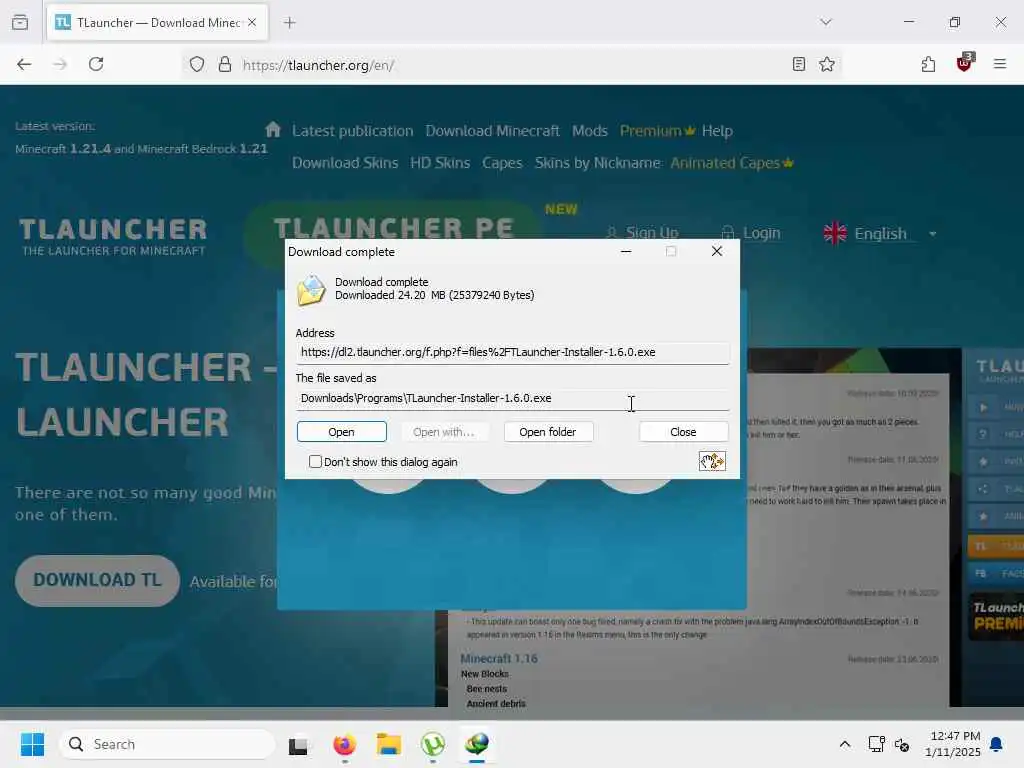Reload the TLauncher page

pos(96,64)
